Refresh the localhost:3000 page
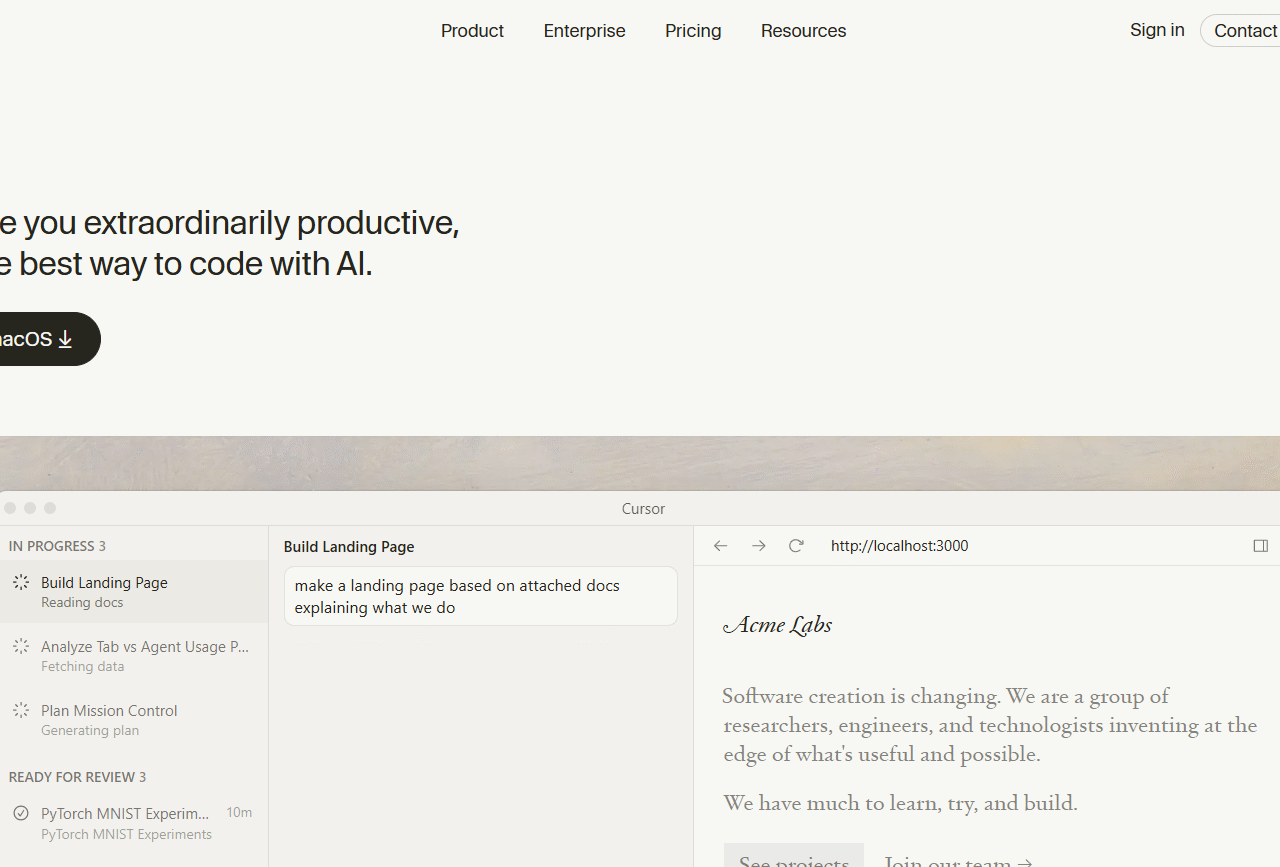The image size is (1280, 867). pyautogui.click(x=796, y=545)
